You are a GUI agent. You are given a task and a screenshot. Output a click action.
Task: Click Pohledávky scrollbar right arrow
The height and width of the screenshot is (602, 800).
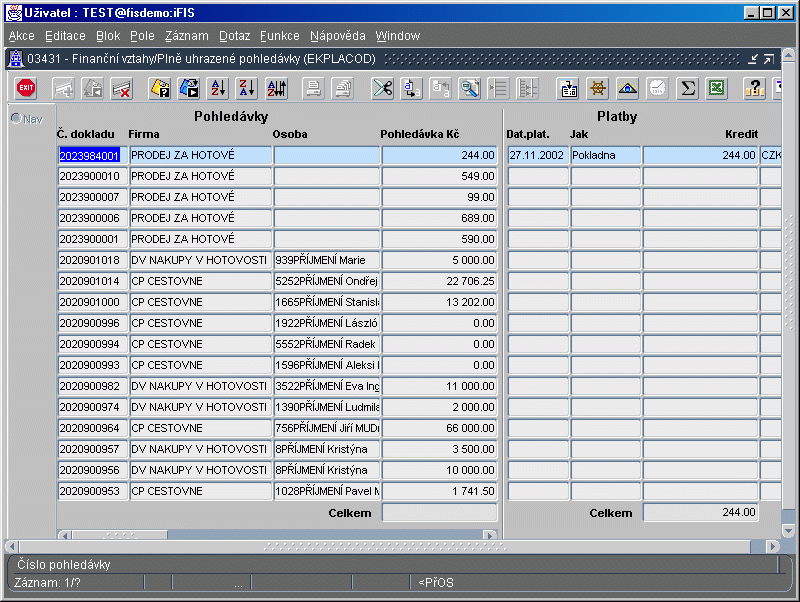(490, 535)
